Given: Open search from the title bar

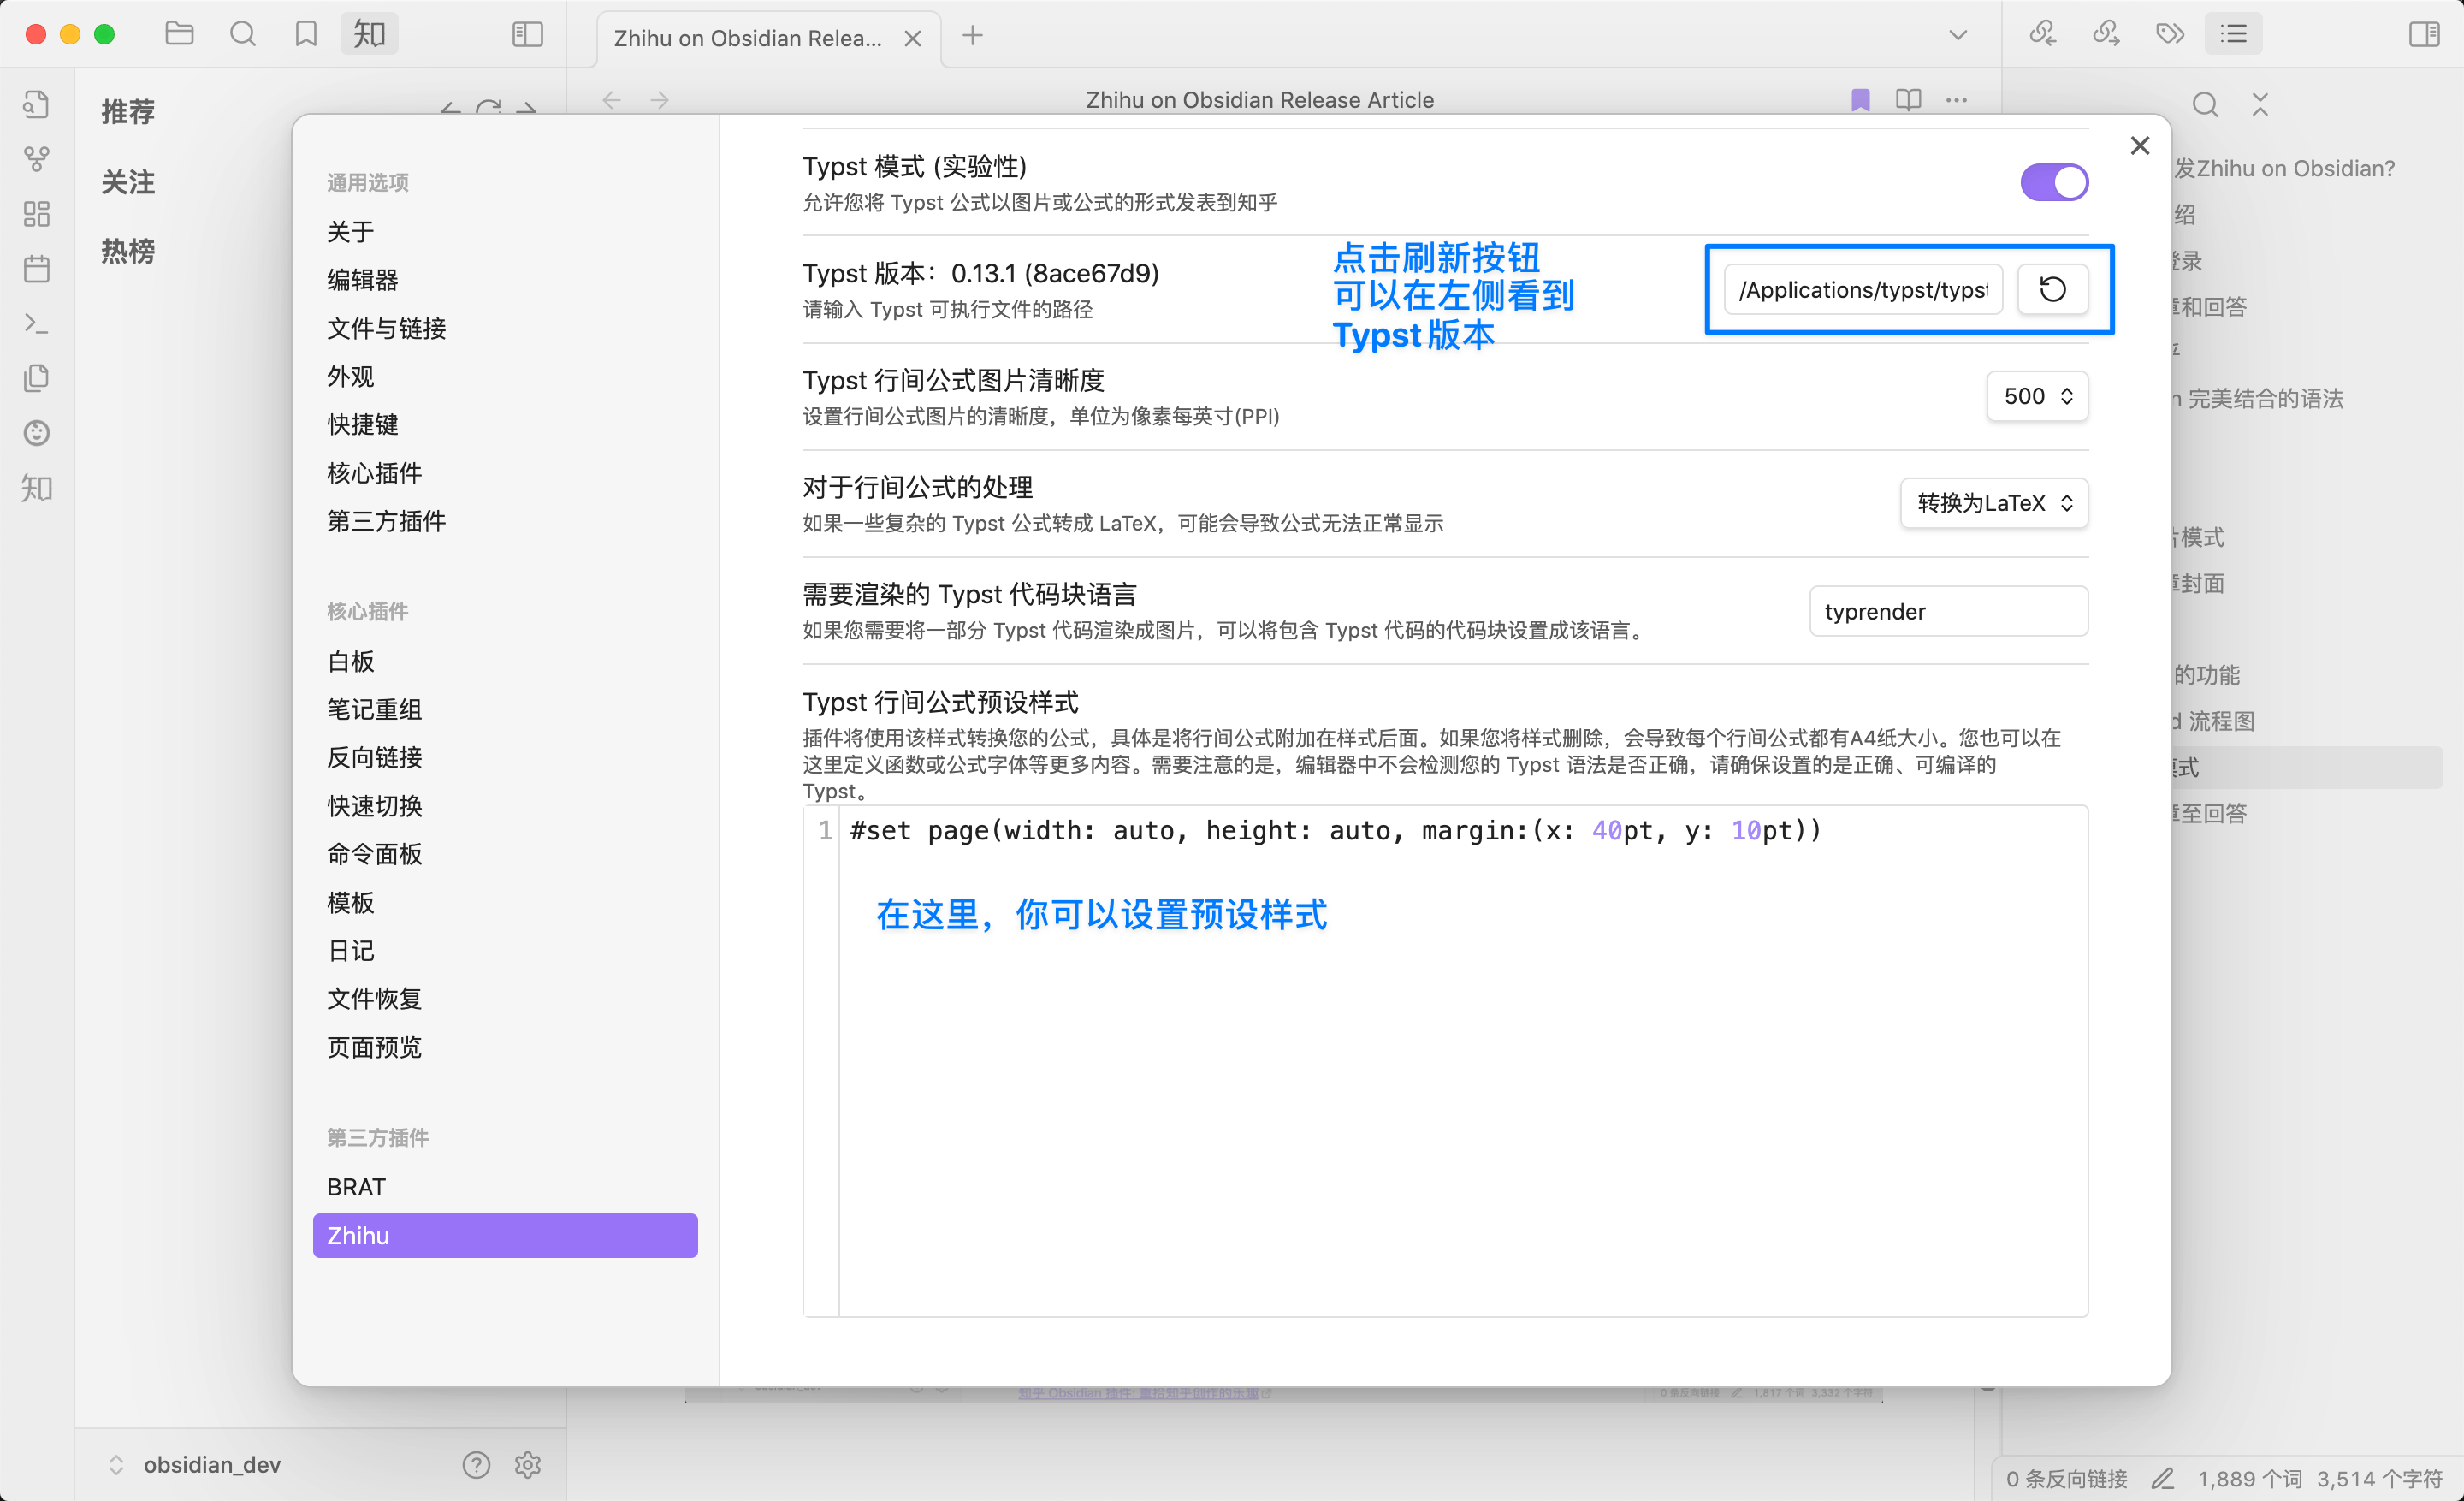Looking at the screenshot, I should [x=243, y=33].
